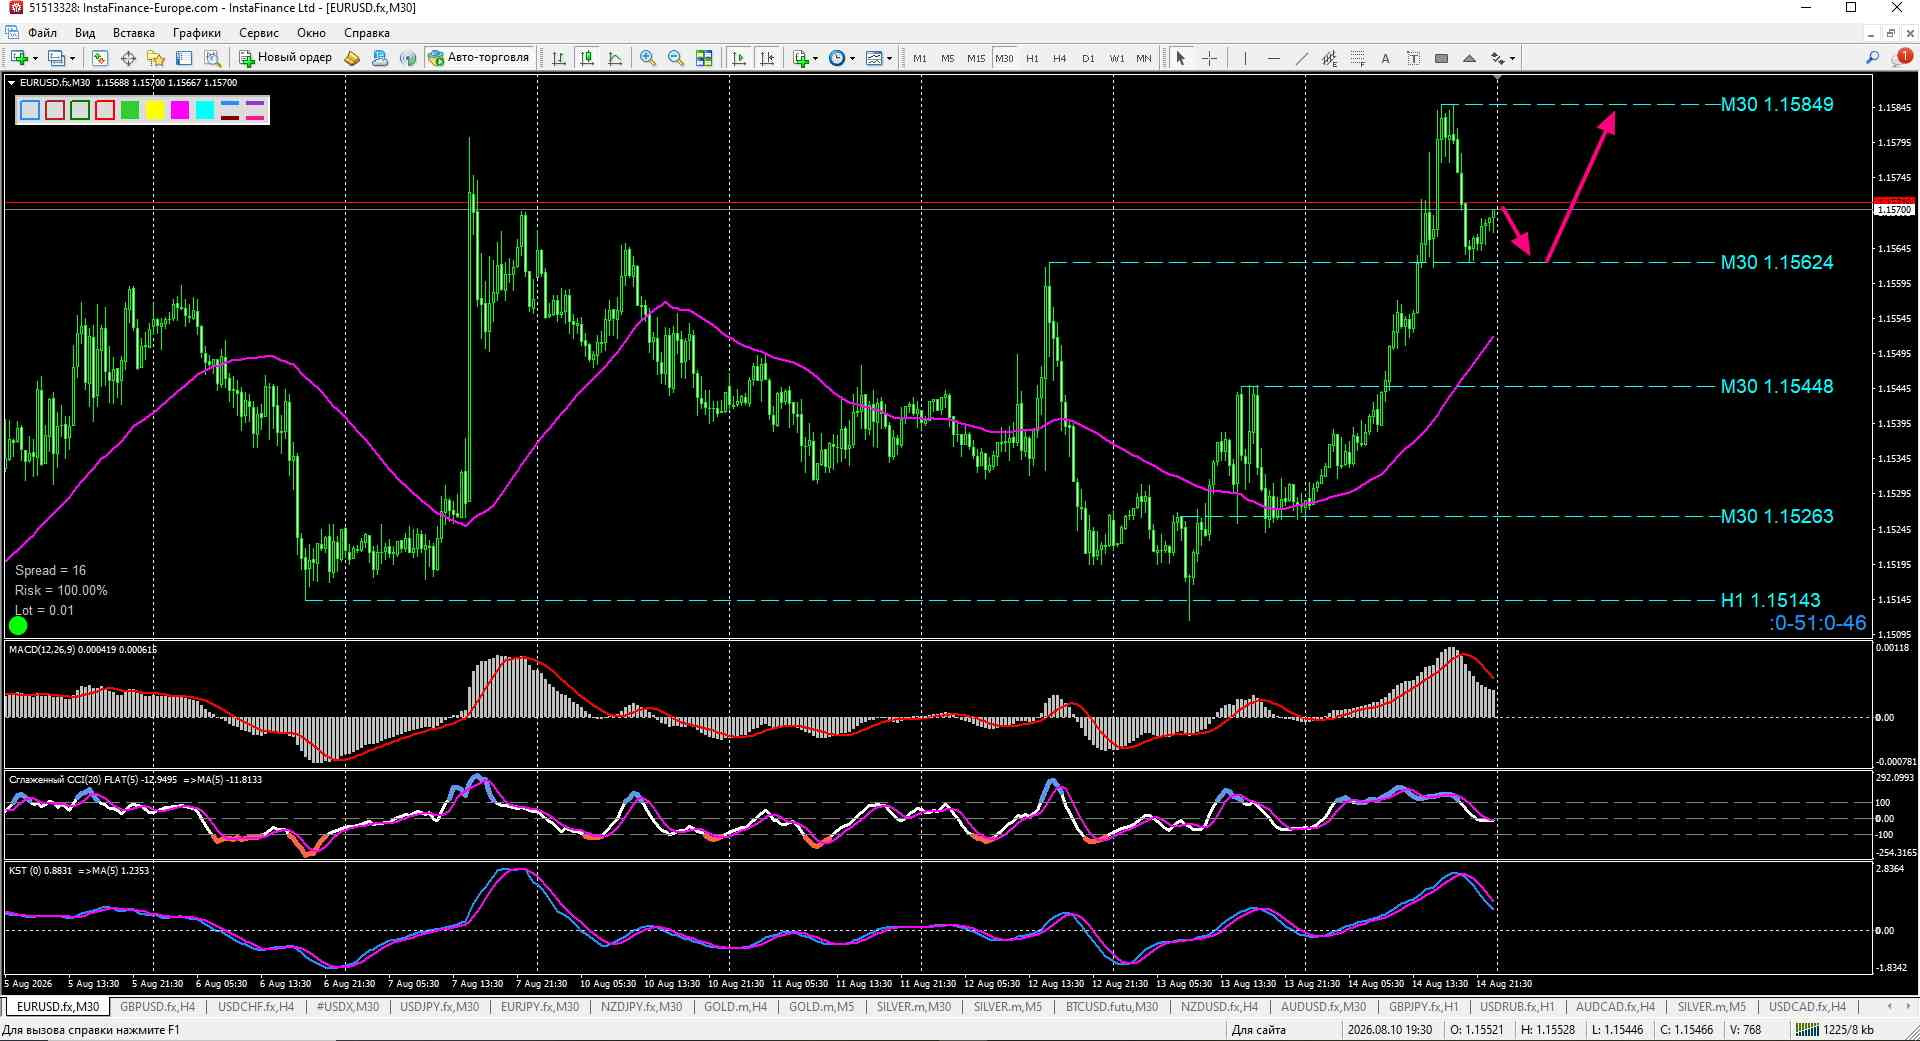
Task: Draw a trendline with the line tool
Action: click(1301, 58)
